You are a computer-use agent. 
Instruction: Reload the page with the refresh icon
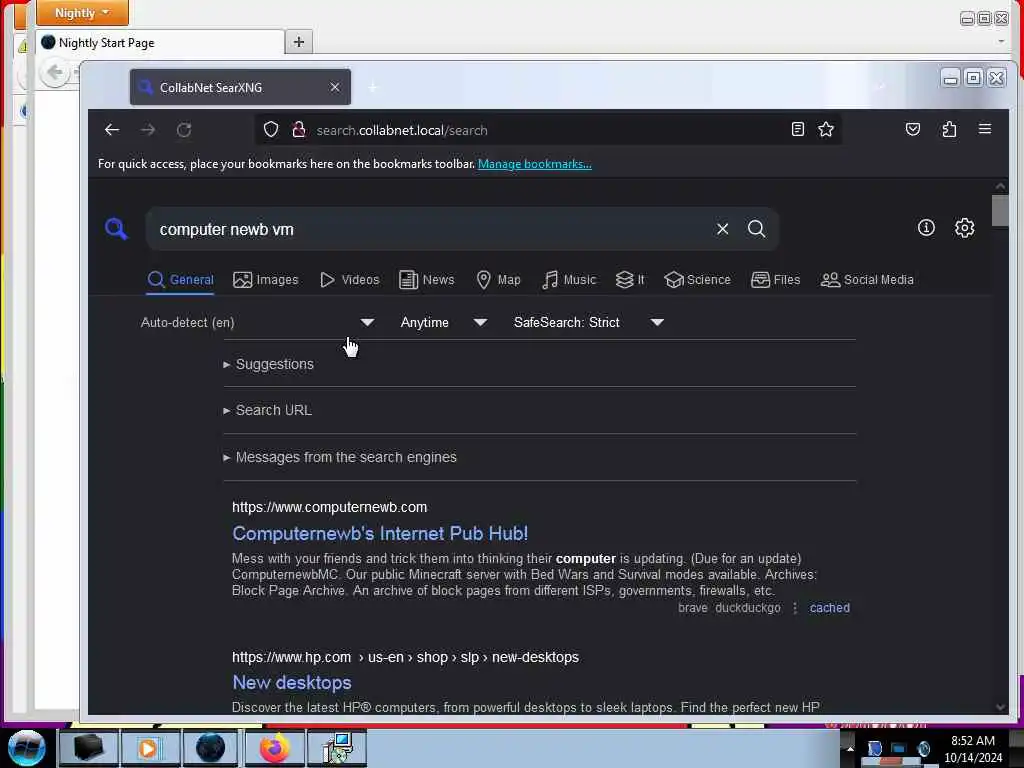[184, 130]
